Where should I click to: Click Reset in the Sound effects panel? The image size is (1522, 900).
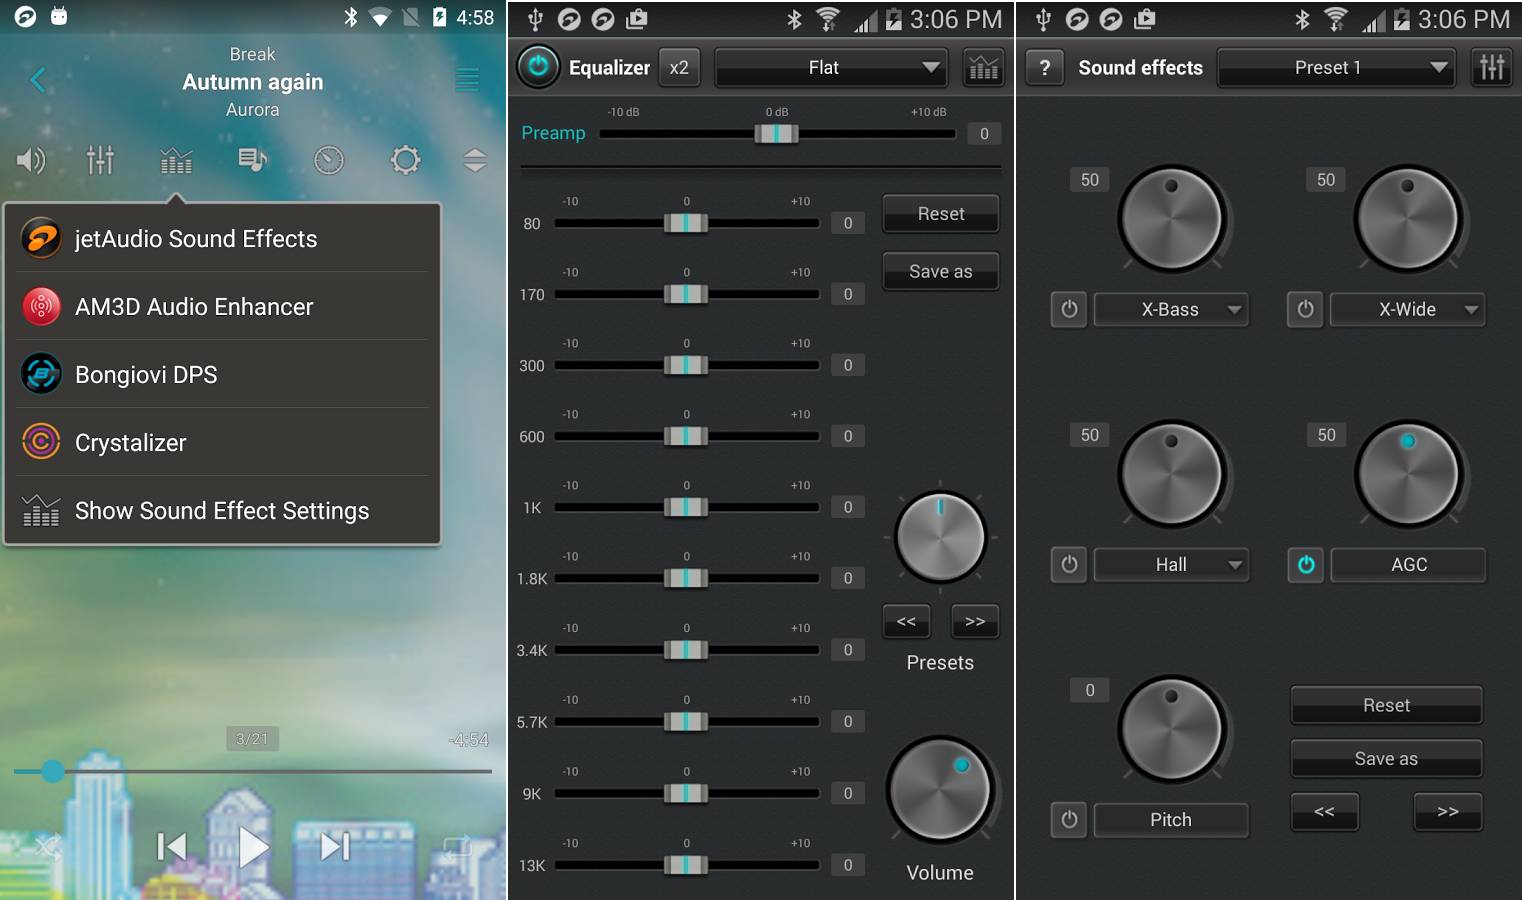[x=1387, y=706]
